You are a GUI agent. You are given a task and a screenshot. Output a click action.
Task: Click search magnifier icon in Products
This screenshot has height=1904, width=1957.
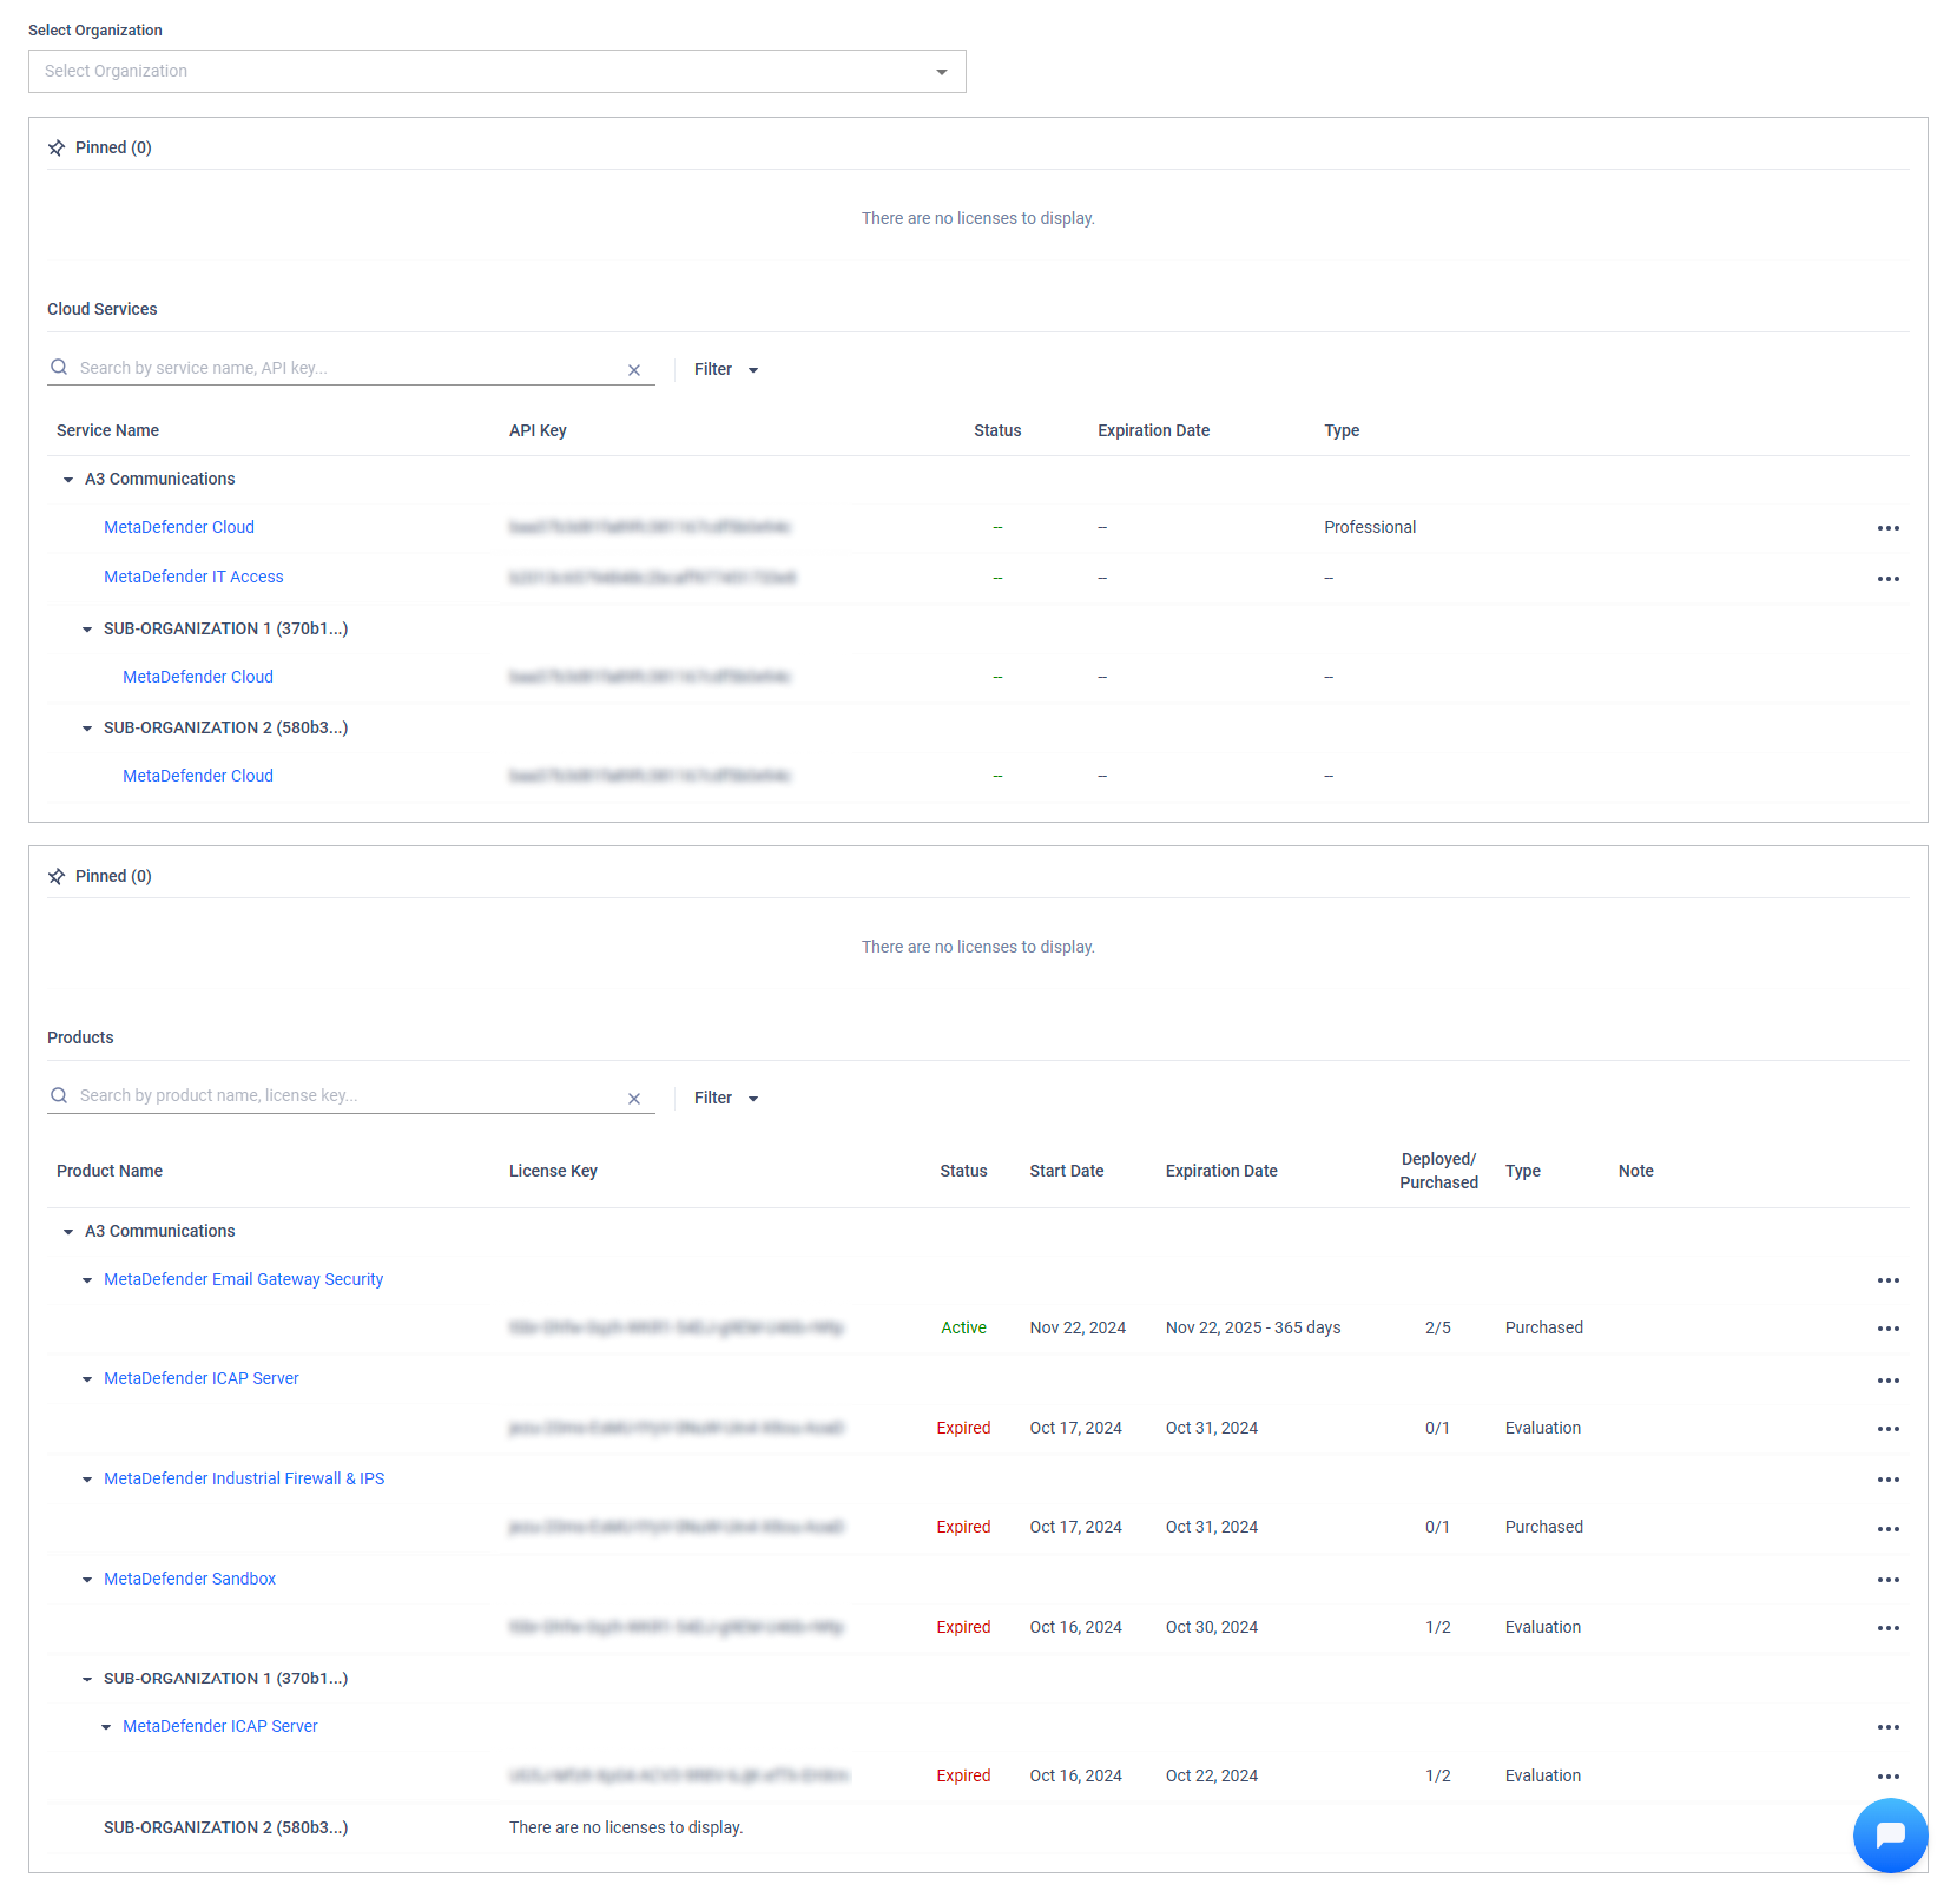pos(60,1096)
